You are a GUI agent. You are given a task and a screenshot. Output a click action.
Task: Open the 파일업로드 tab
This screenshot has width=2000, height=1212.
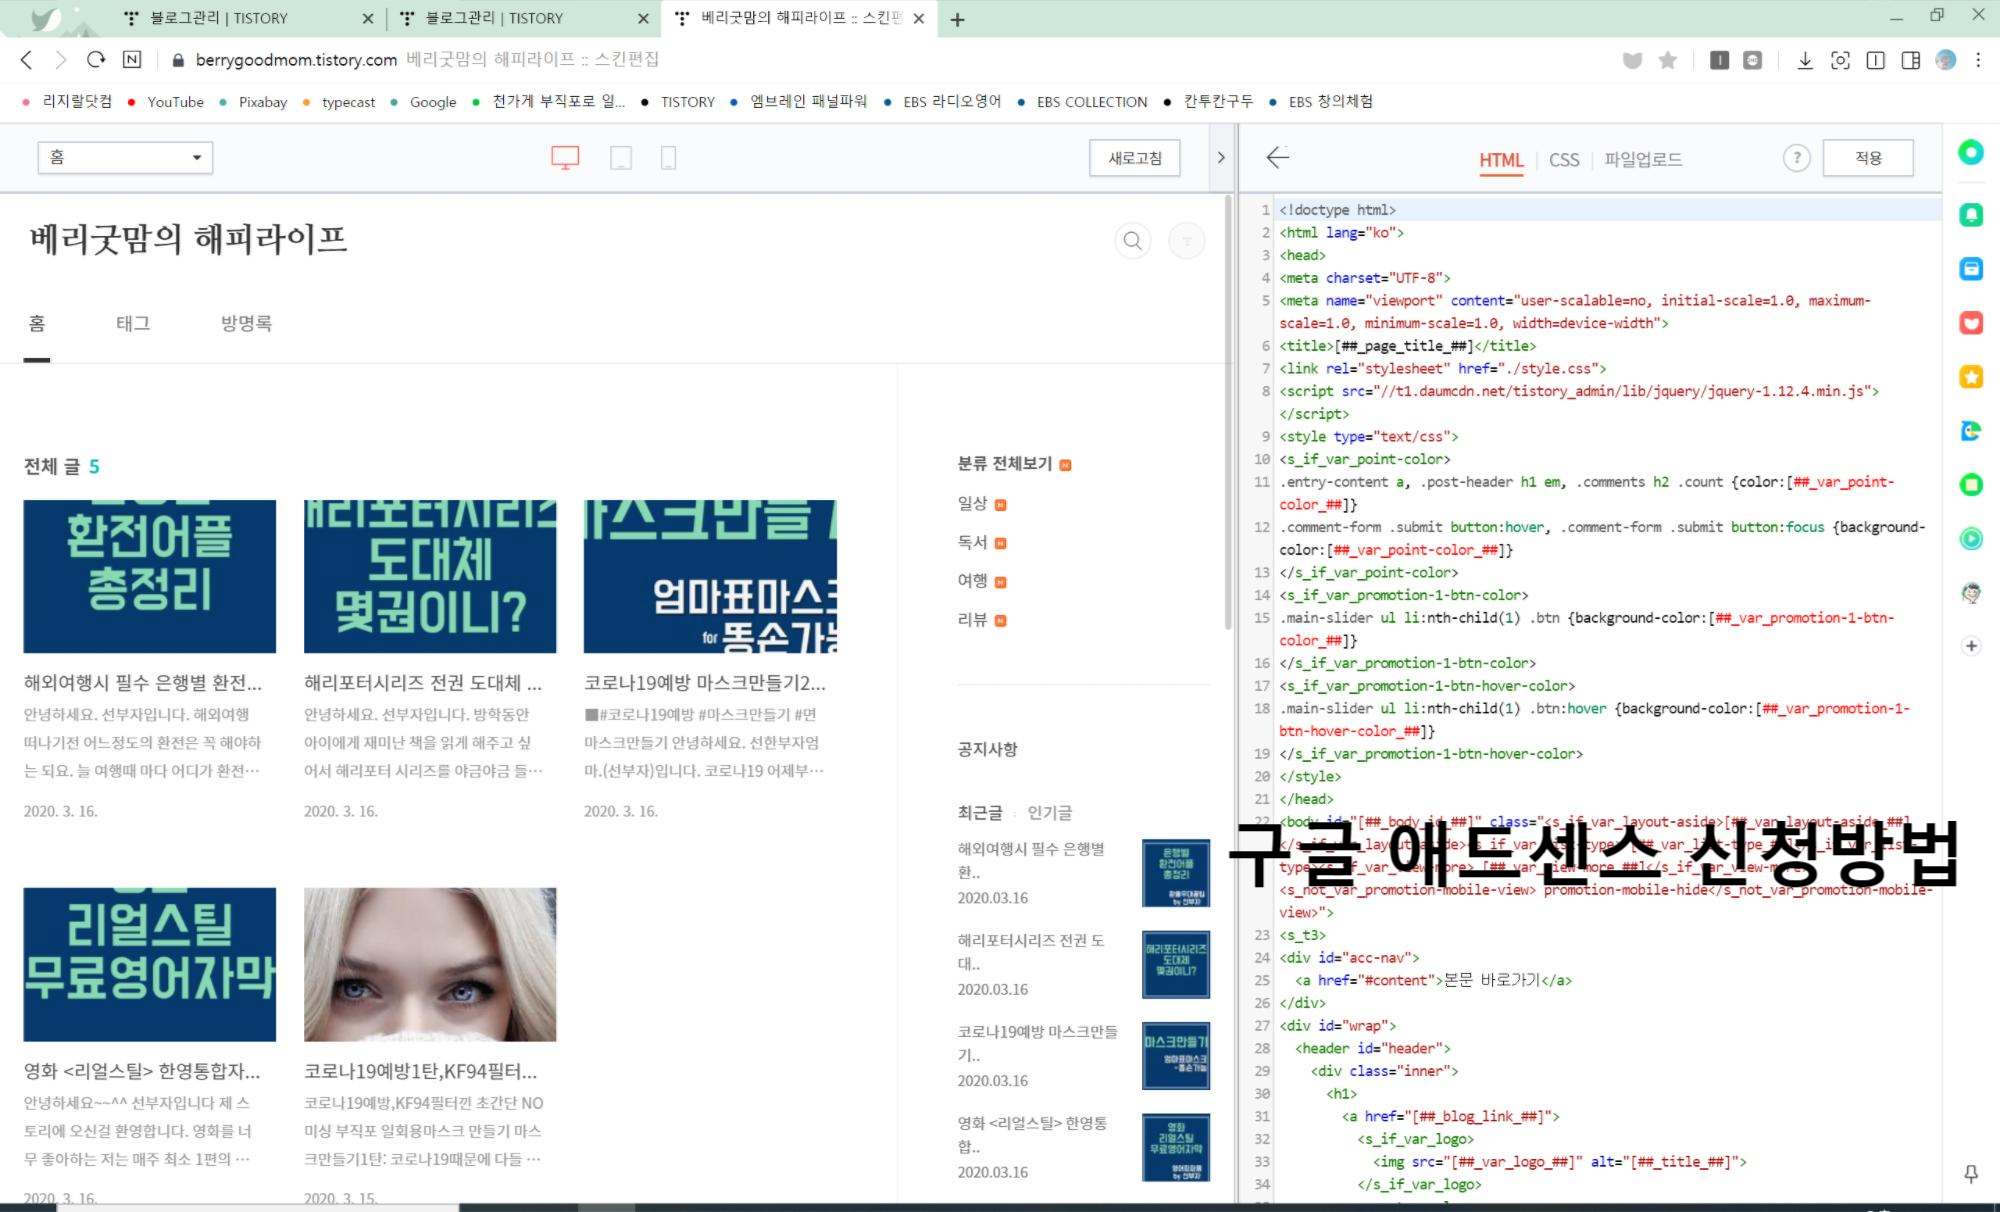(x=1643, y=160)
